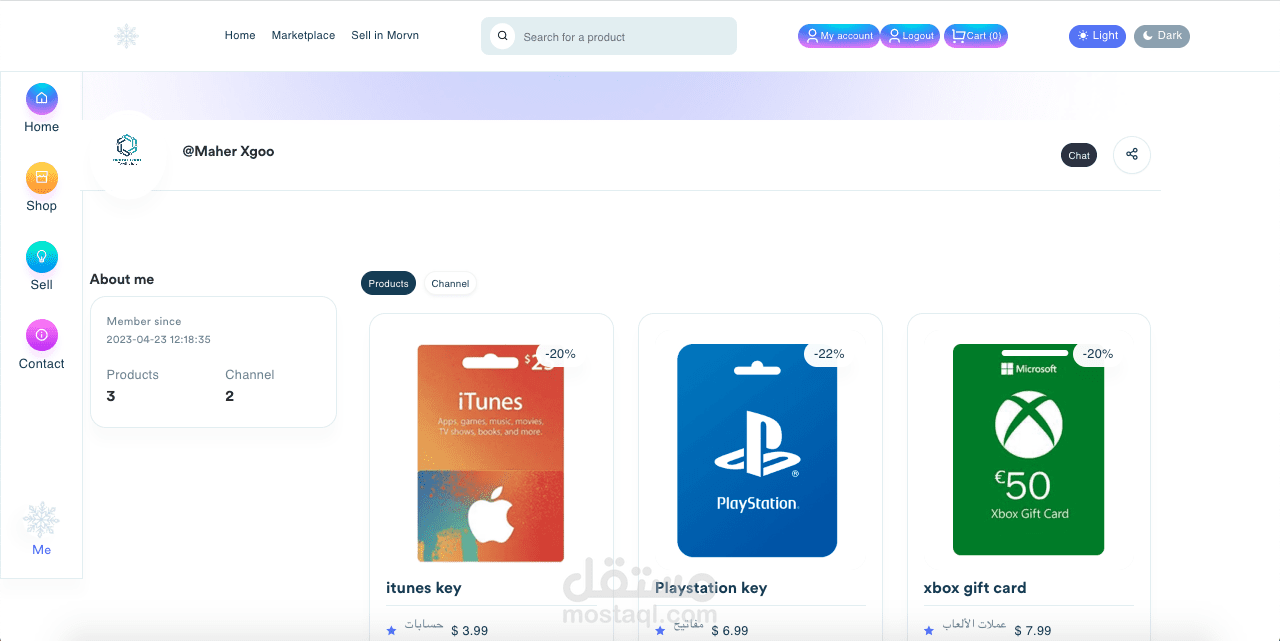Viewport: 1280px width, 641px height.
Task: Click the star icon under xbox gift card
Action: [x=929, y=631]
